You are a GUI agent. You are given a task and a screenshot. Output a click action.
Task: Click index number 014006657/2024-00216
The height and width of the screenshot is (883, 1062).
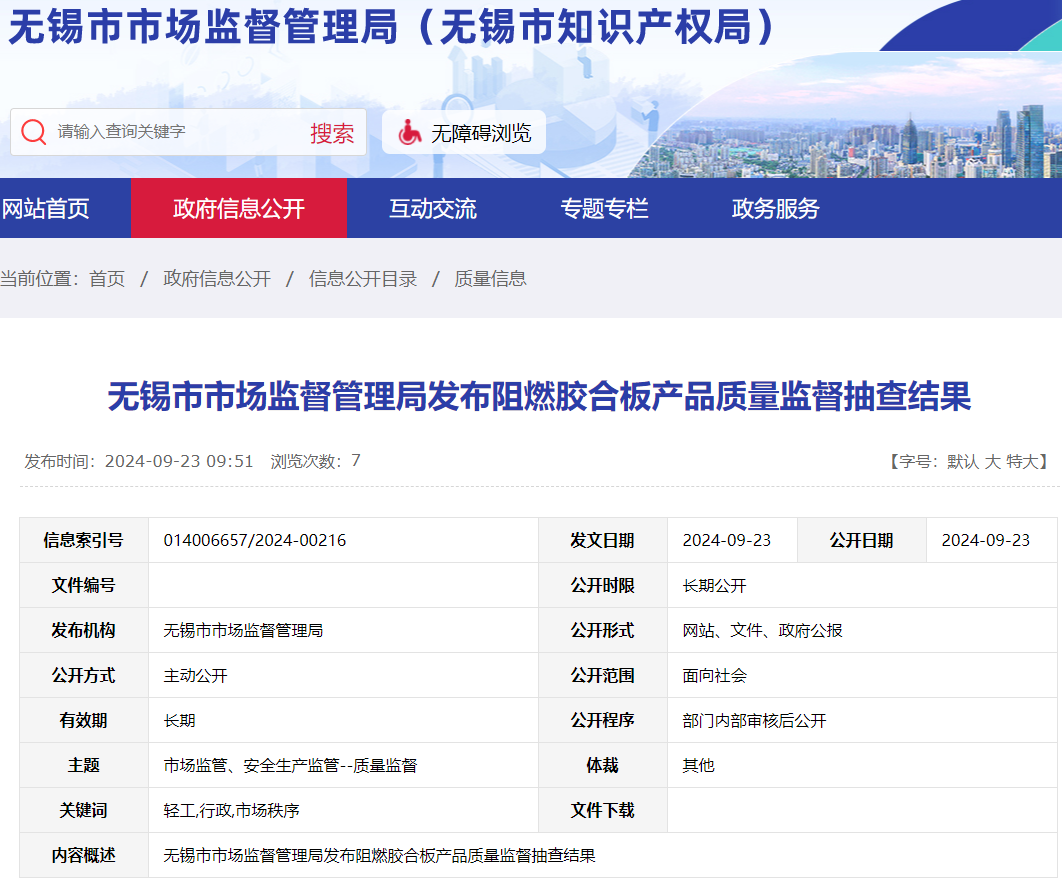tap(255, 540)
